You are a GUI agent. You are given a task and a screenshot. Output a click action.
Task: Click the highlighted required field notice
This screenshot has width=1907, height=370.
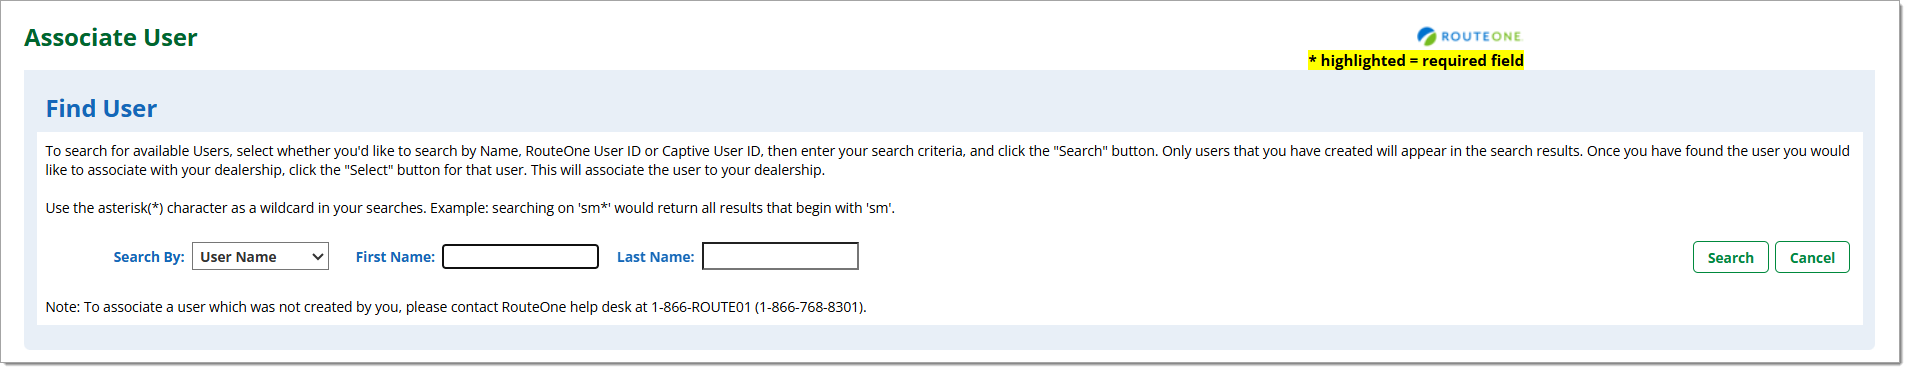point(1416,60)
